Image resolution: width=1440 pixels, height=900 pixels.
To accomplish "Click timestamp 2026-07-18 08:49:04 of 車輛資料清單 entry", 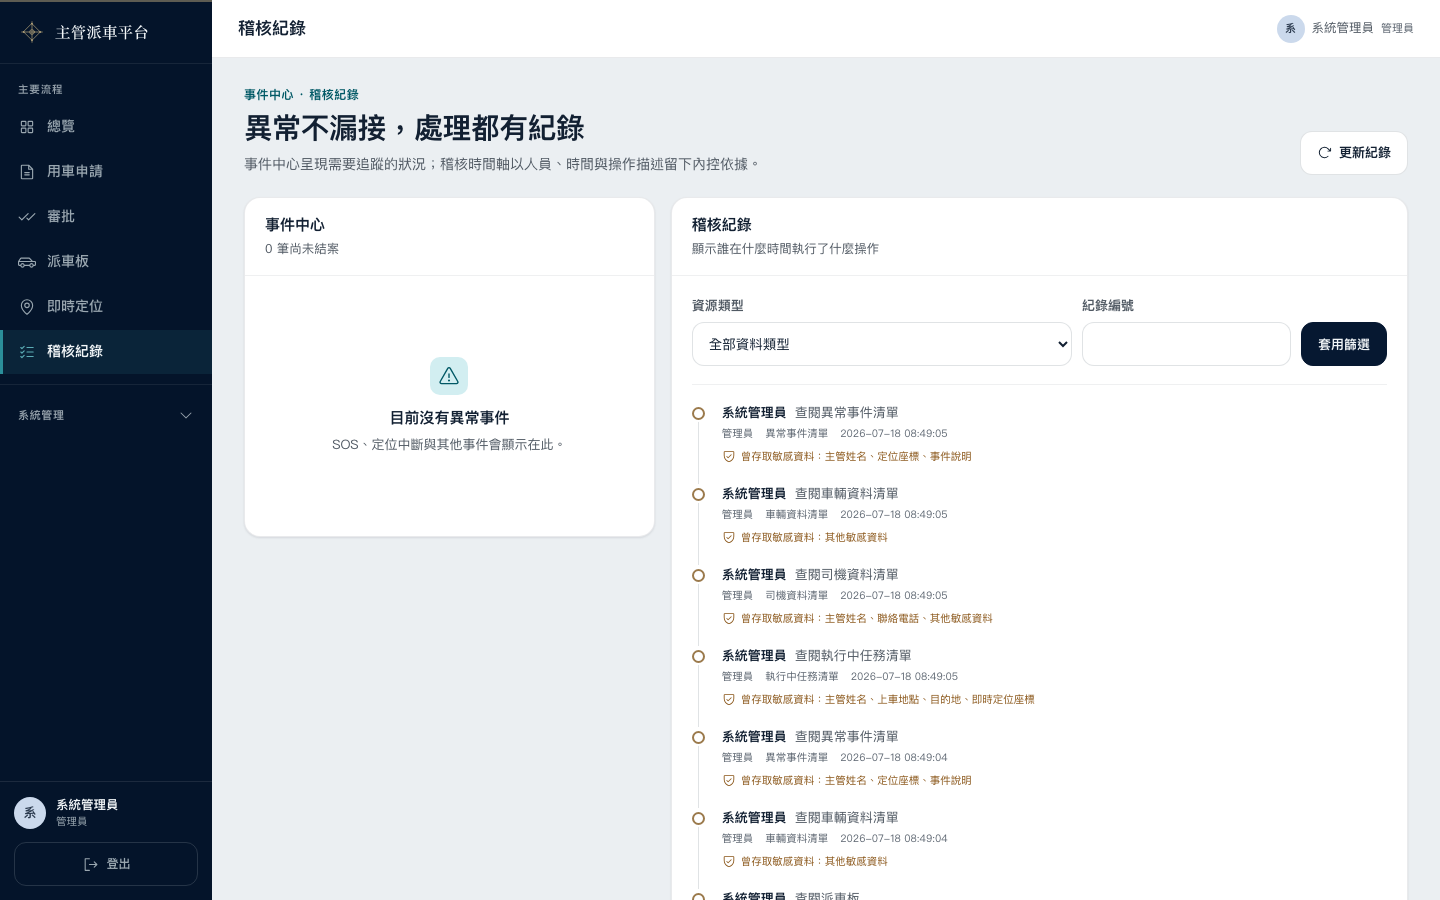I will tap(893, 839).
